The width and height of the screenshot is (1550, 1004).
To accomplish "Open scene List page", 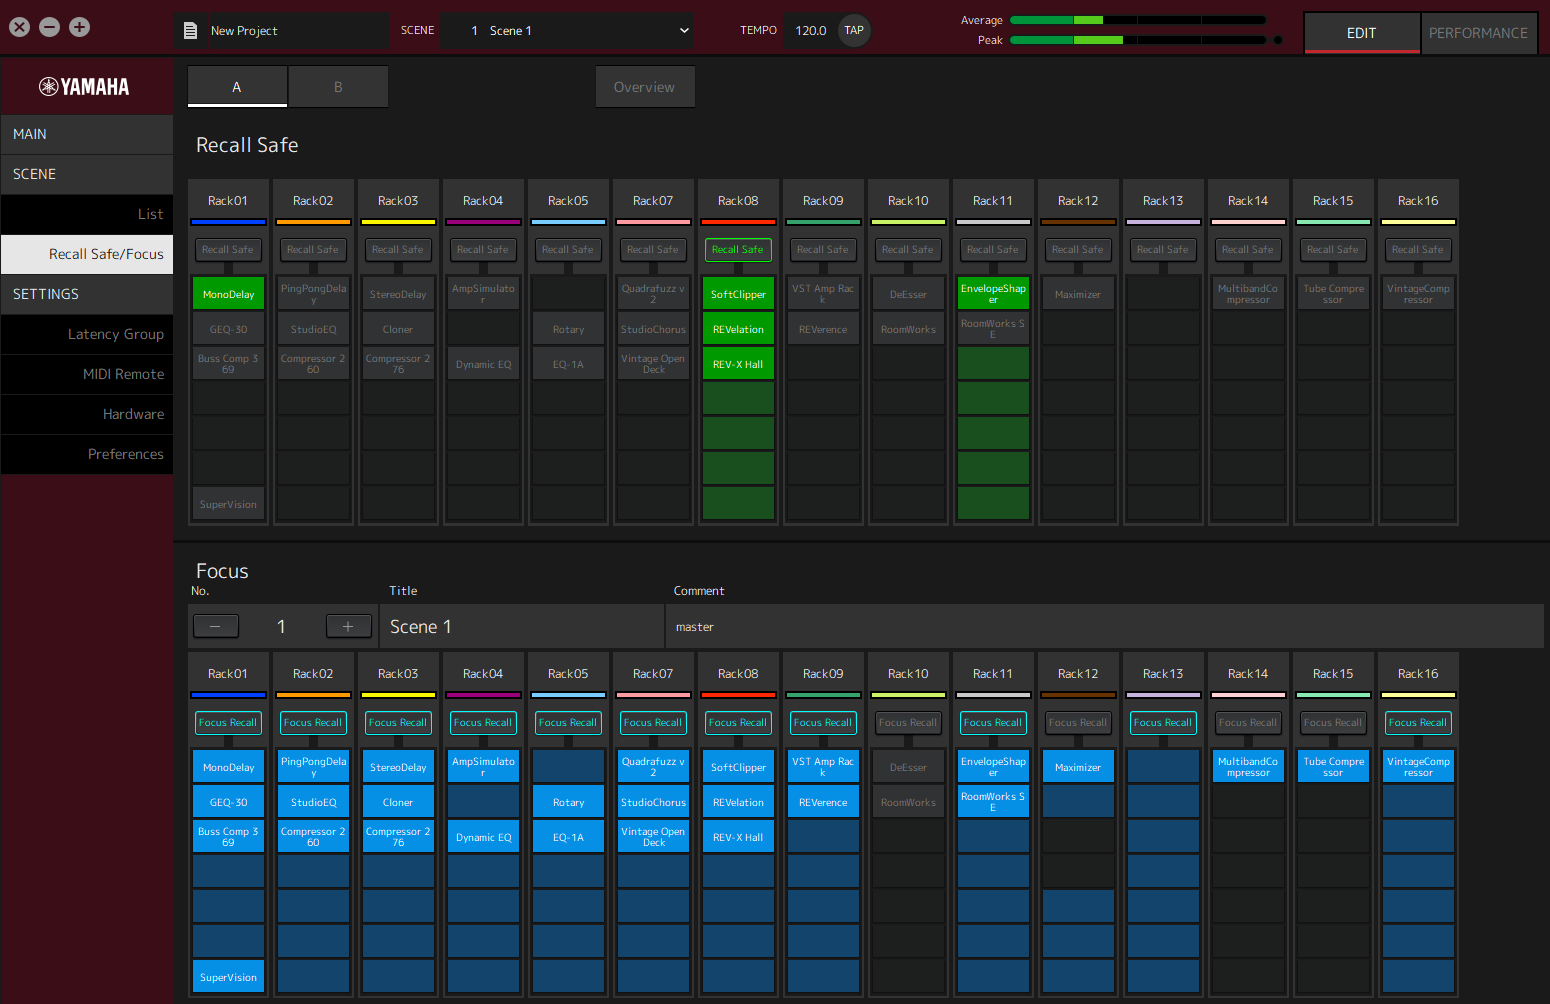I will [x=87, y=214].
